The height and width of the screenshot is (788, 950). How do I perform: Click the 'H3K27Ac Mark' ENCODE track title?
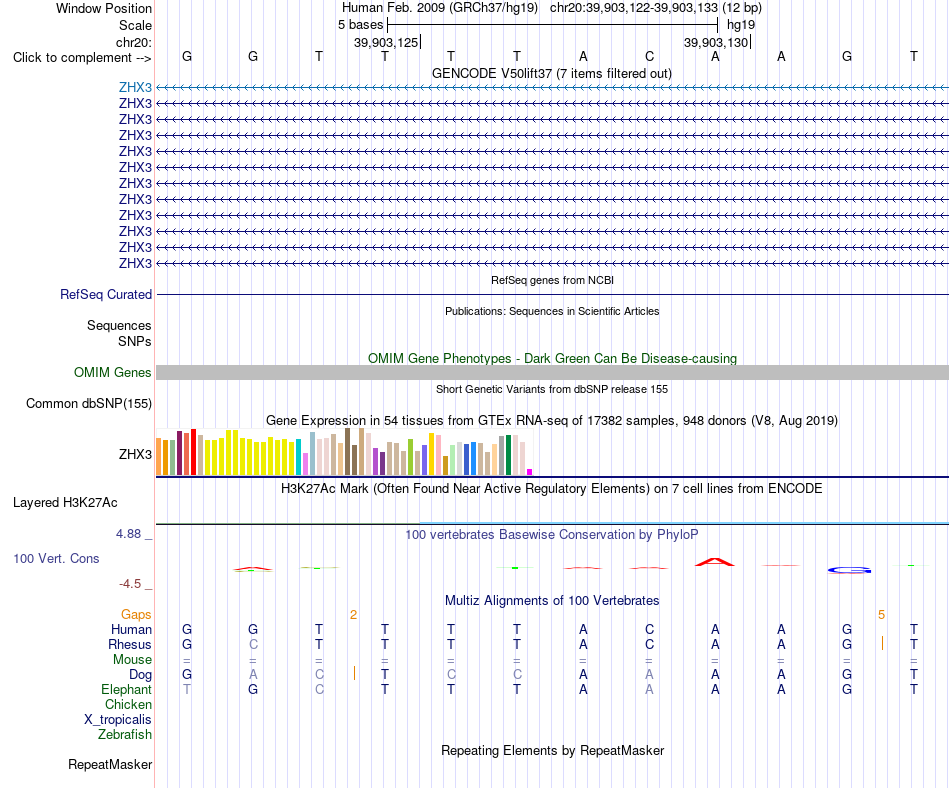[552, 488]
